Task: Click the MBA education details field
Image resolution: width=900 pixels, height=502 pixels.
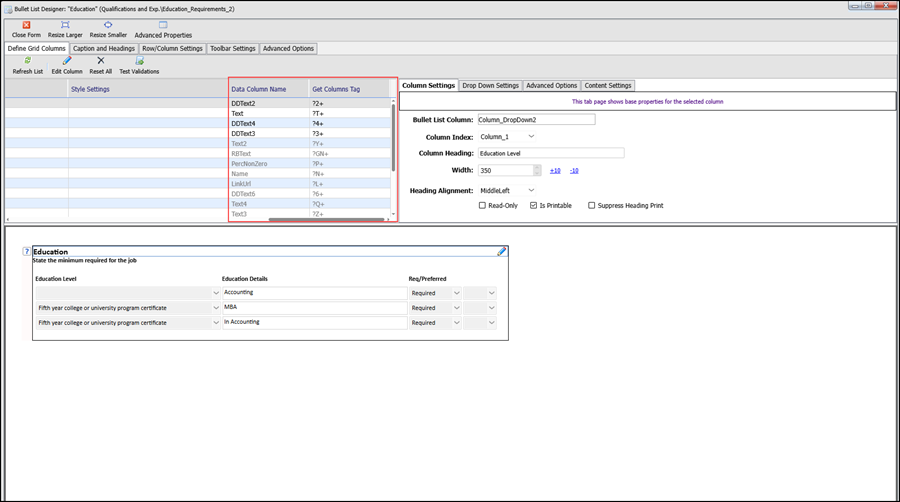Action: (x=315, y=308)
